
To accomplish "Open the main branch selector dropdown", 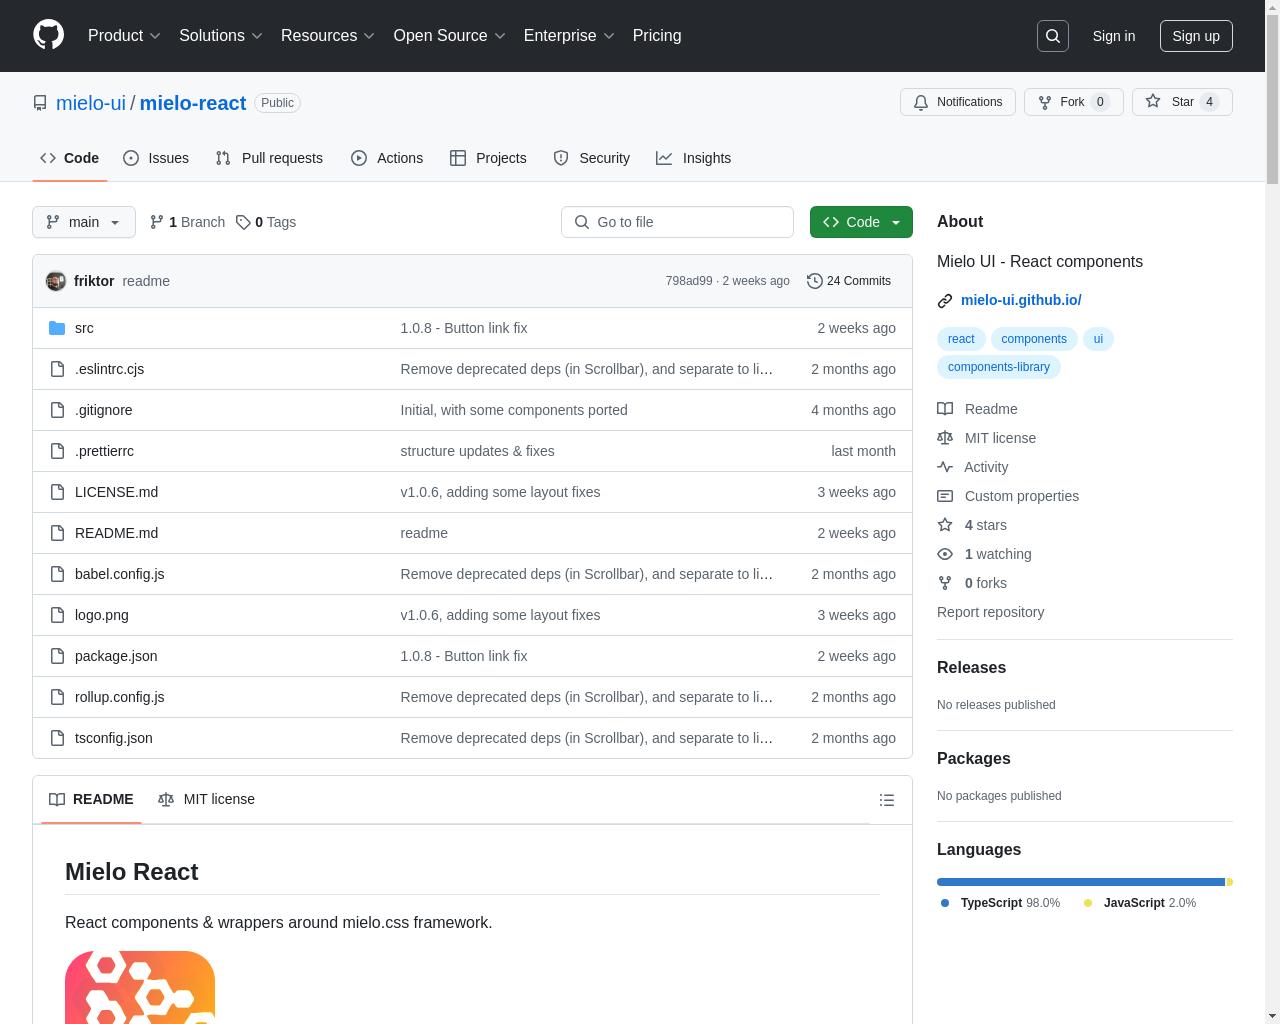I will coord(84,222).
